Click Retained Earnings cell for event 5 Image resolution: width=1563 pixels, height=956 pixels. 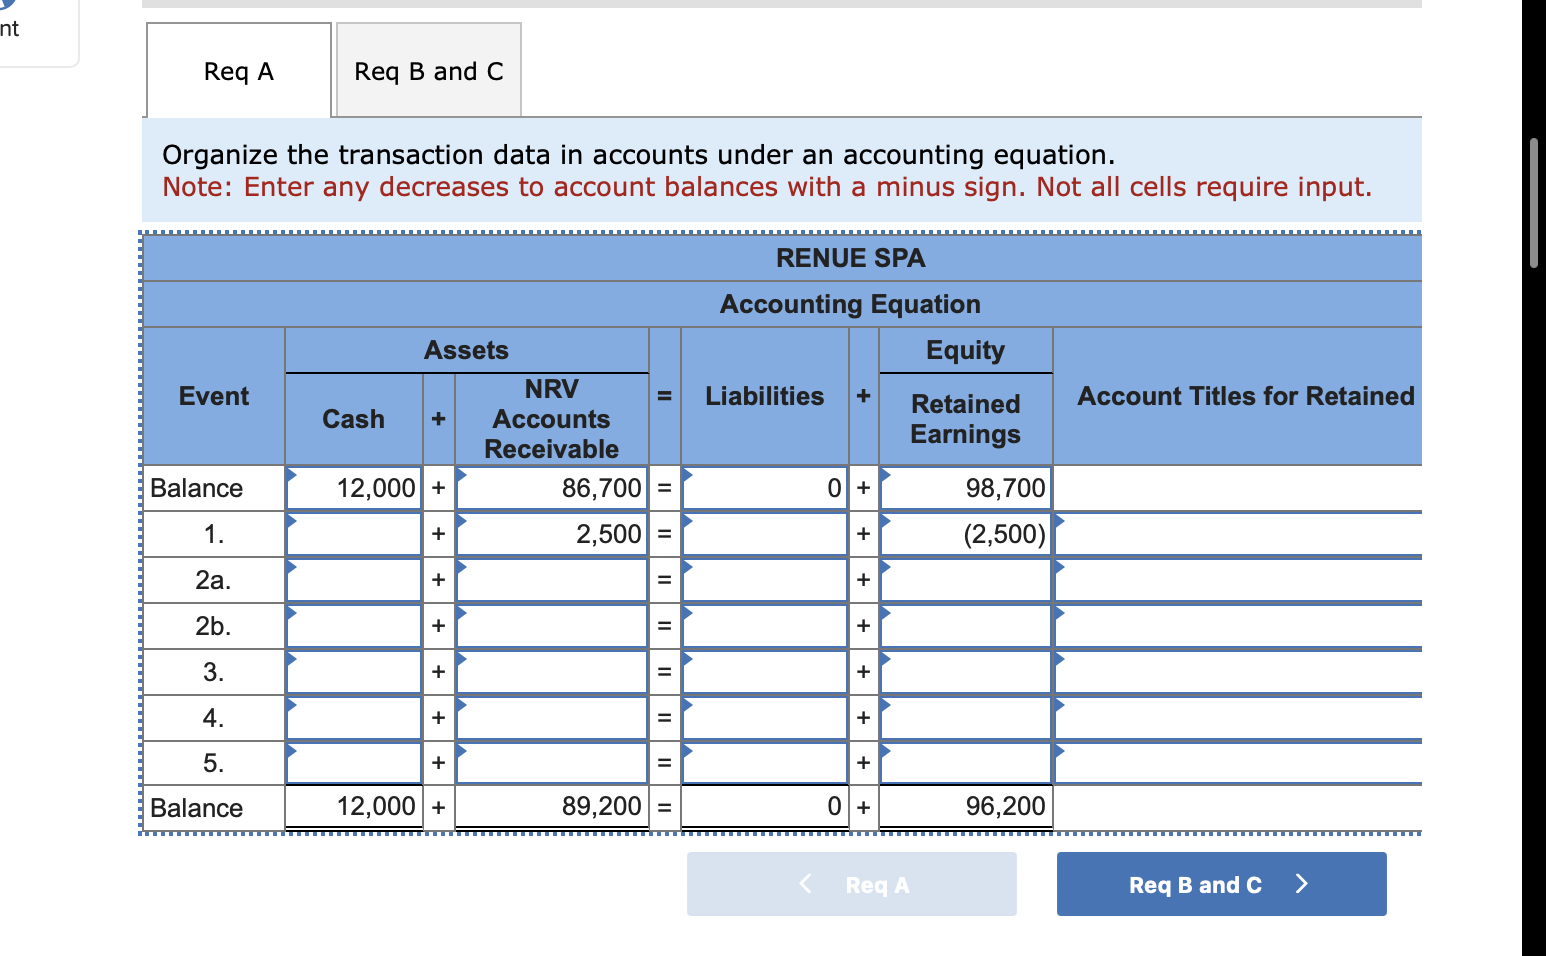point(966,763)
